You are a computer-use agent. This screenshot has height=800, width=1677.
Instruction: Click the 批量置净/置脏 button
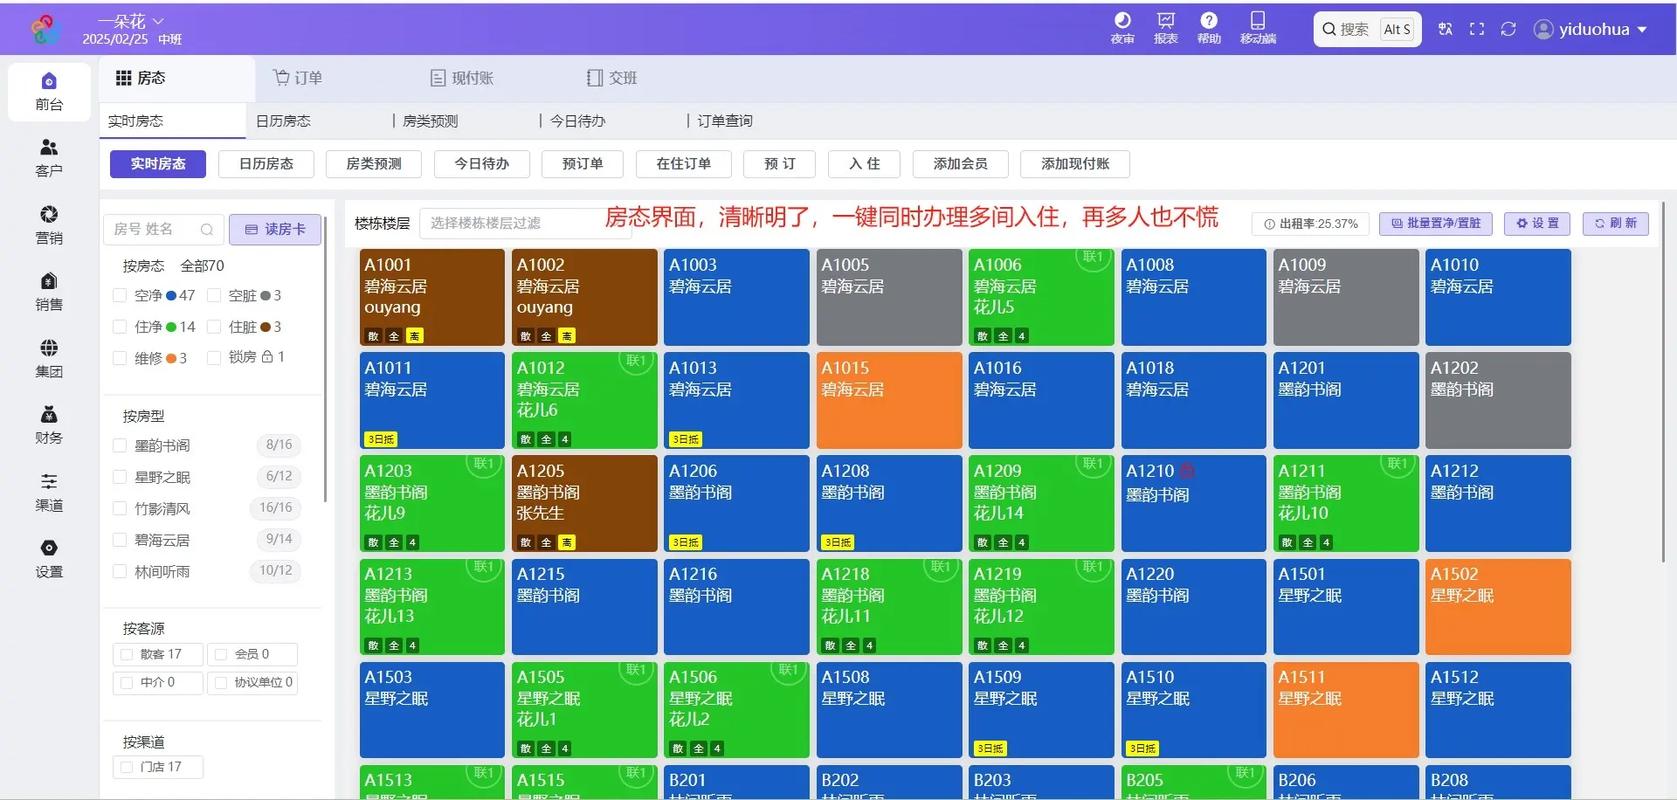click(x=1435, y=224)
